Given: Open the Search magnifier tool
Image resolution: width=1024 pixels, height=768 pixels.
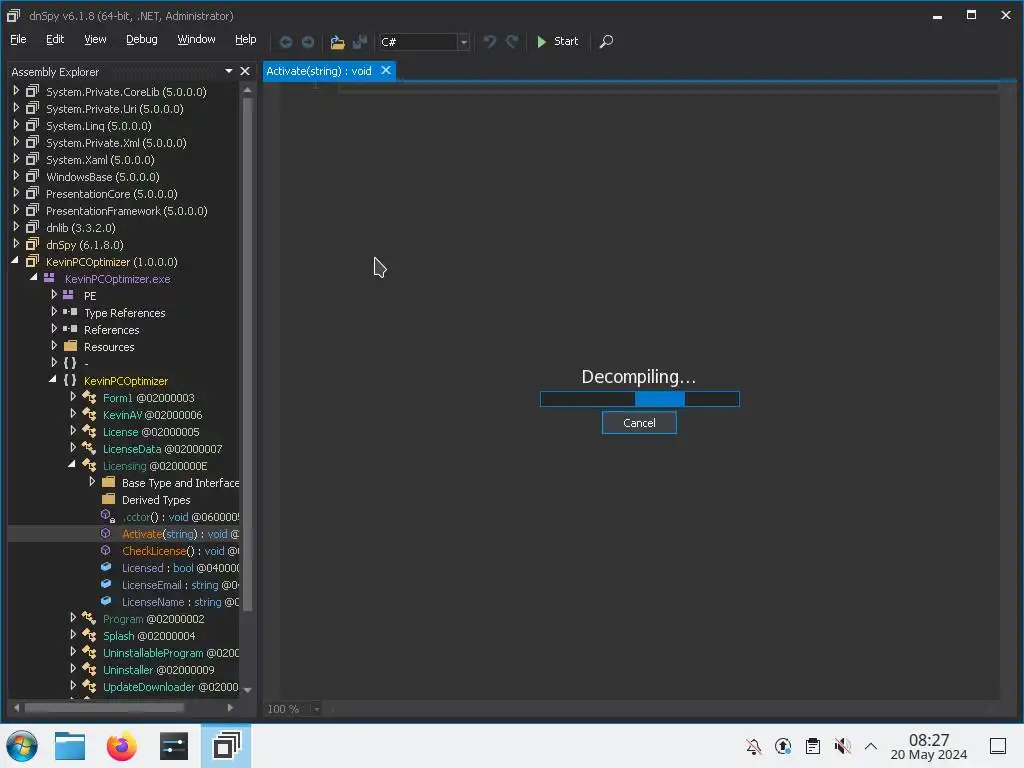Looking at the screenshot, I should (606, 42).
